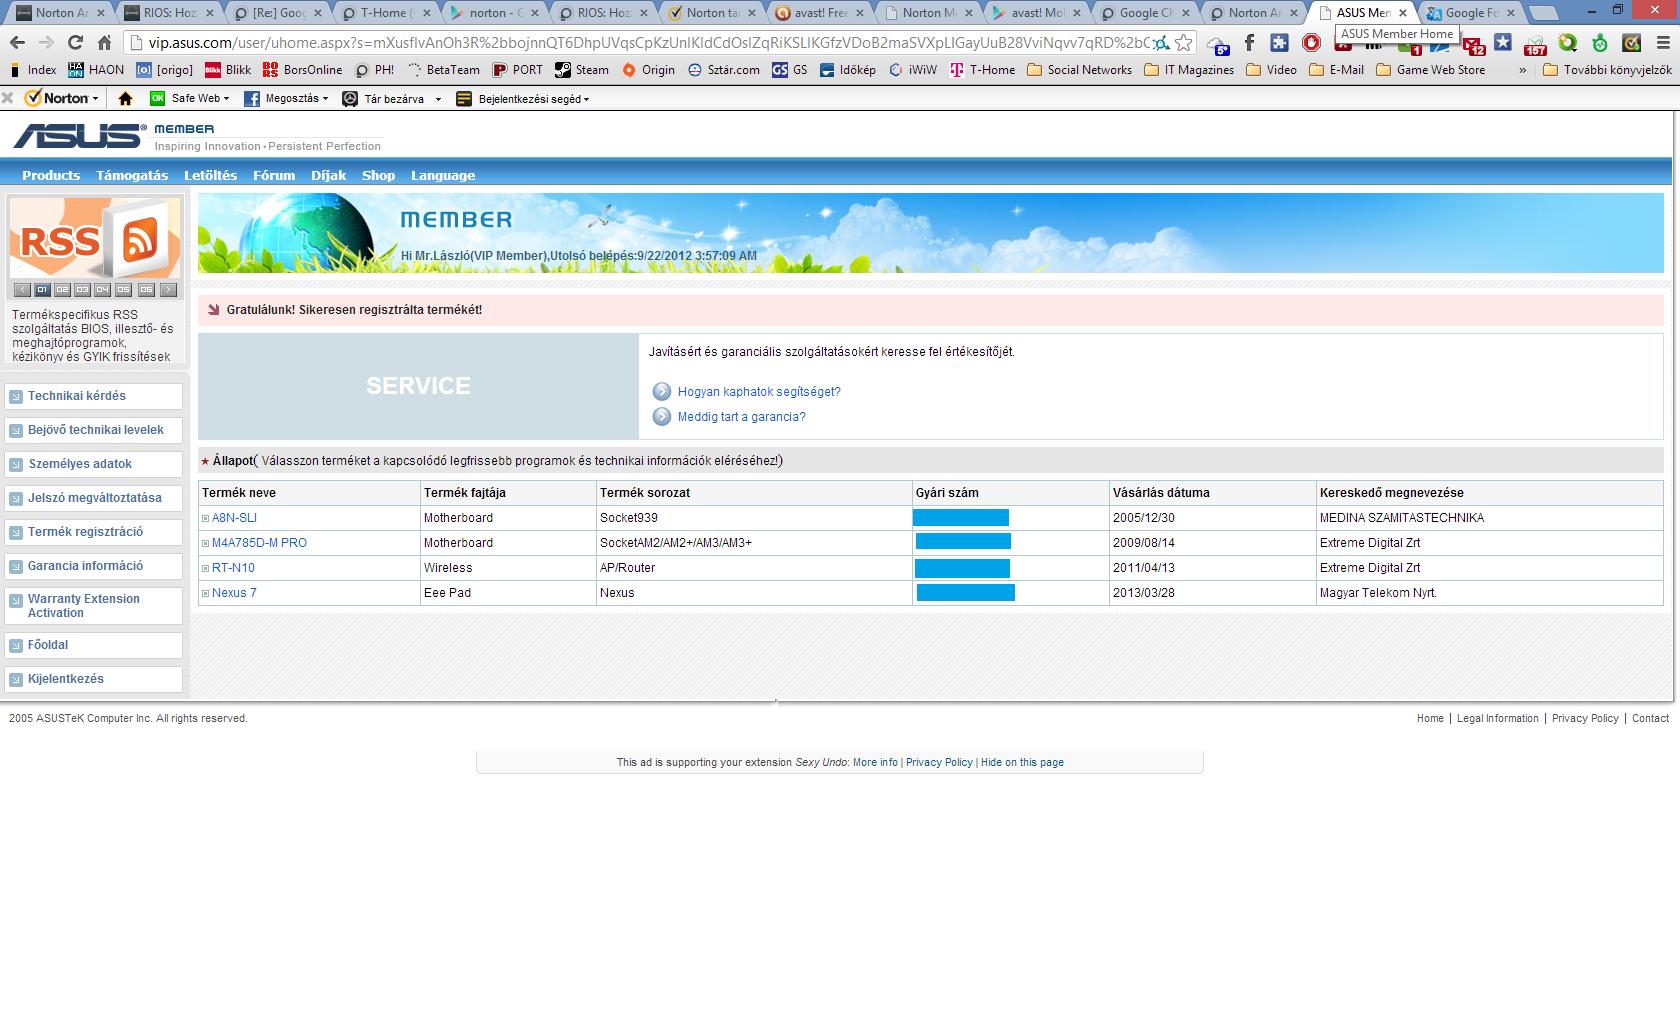Image resolution: width=1680 pixels, height=1010 pixels.
Task: Select RSS banner slide 03
Action: [82, 290]
